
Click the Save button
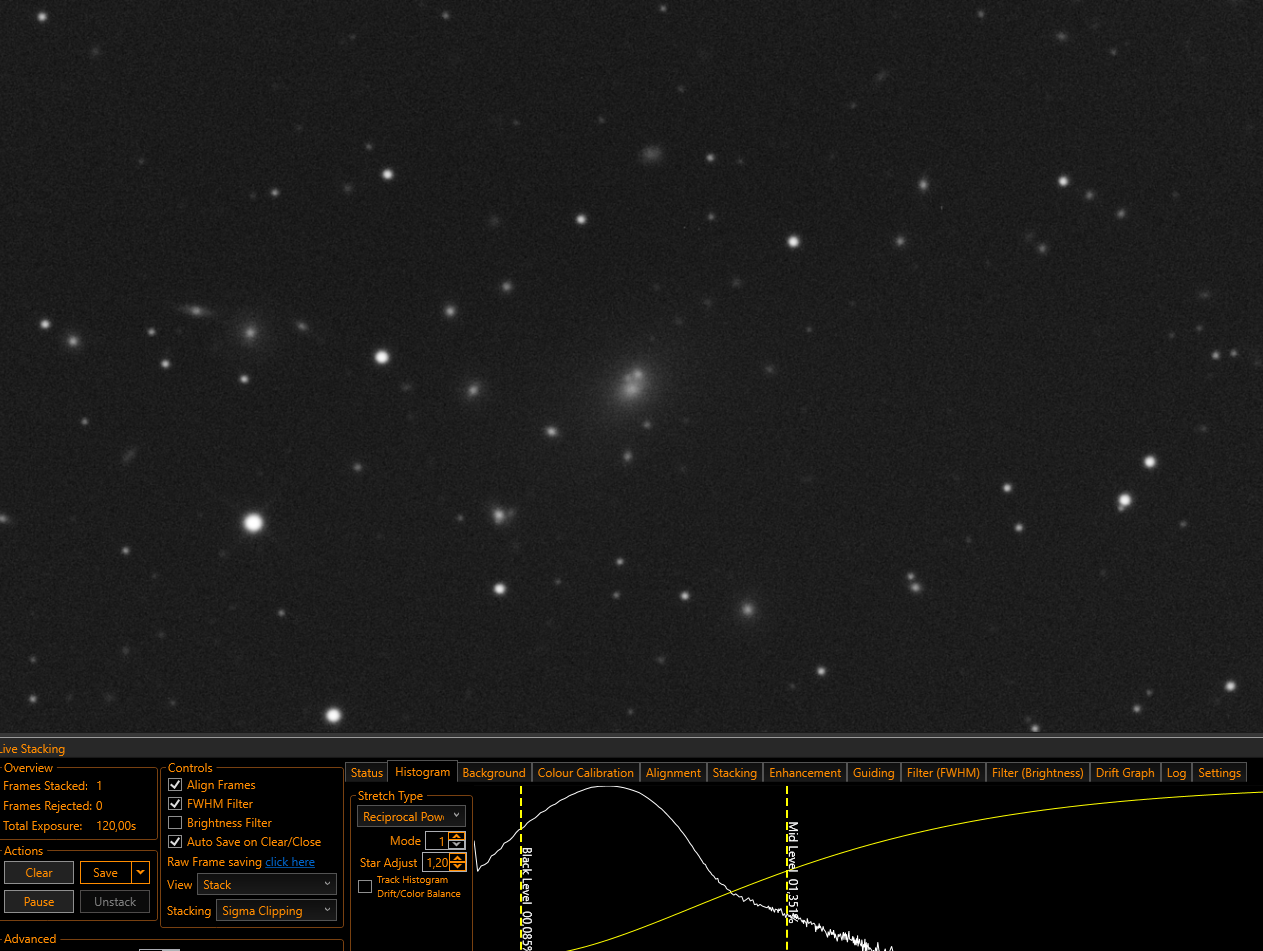[x=106, y=873]
